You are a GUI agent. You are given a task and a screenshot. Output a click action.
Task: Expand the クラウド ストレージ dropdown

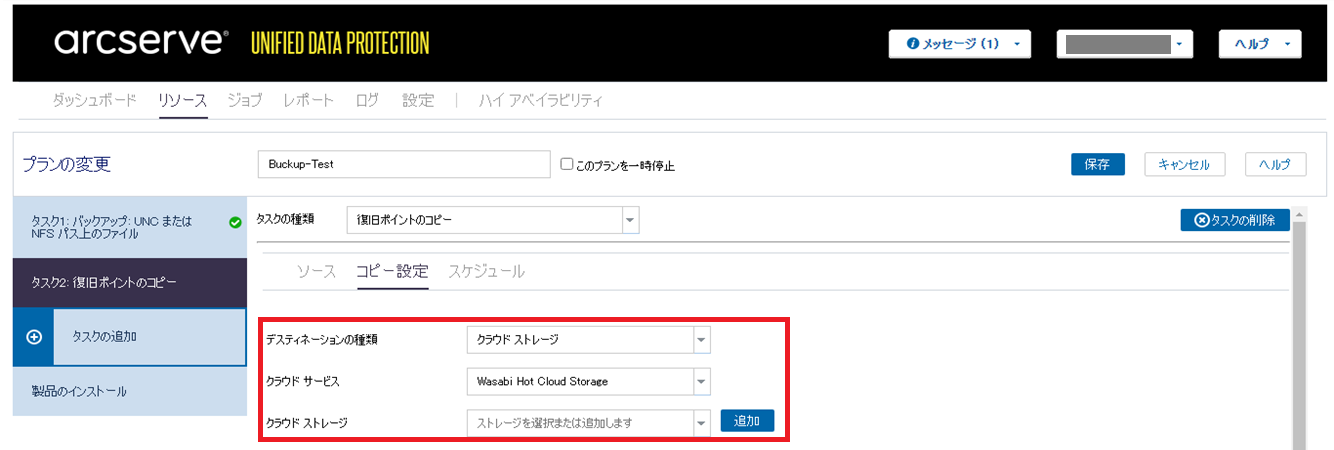tap(701, 423)
